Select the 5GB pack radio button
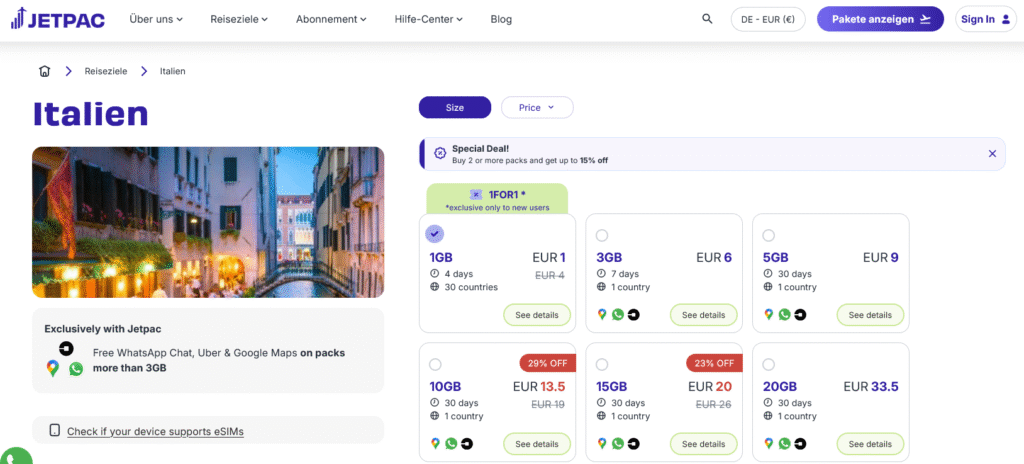Image resolution: width=1024 pixels, height=464 pixels. [769, 235]
